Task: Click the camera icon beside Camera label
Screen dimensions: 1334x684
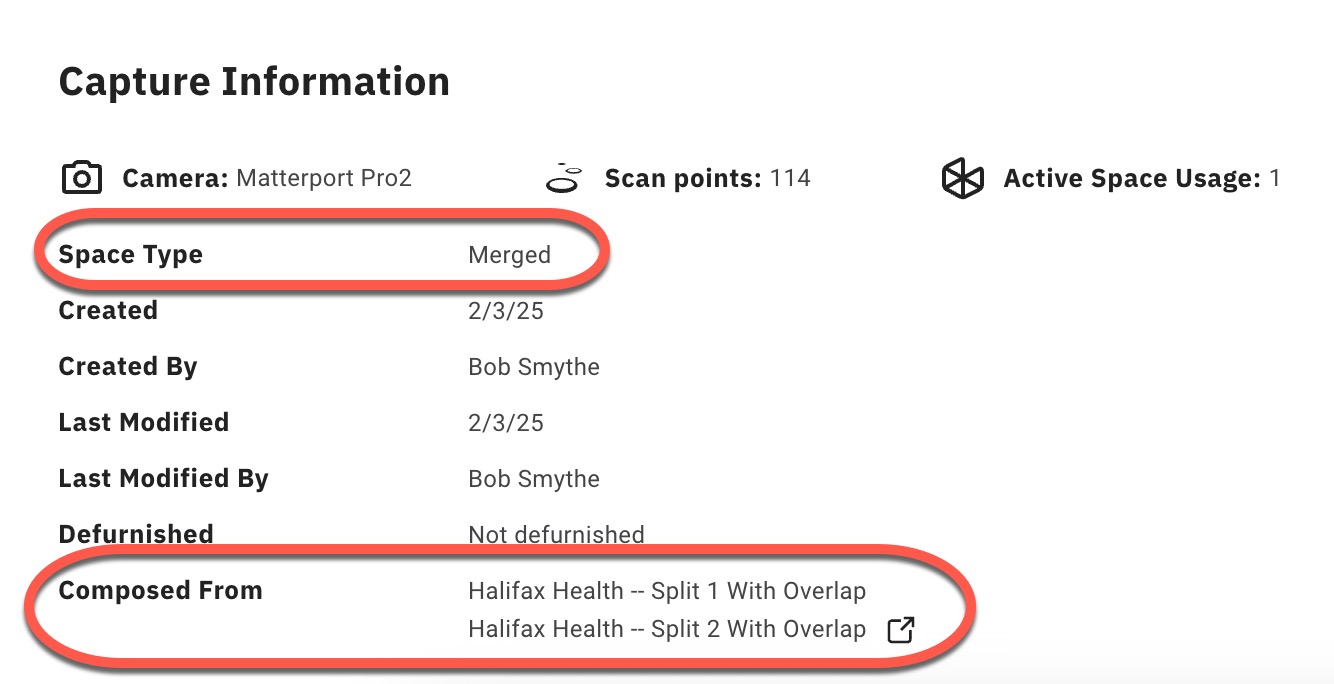Action: [82, 179]
